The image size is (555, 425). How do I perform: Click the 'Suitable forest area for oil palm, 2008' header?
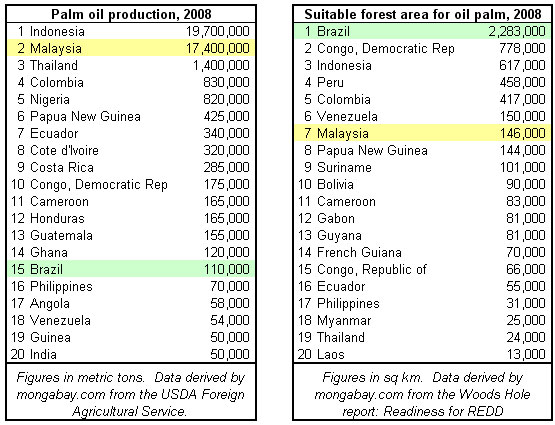click(x=423, y=15)
